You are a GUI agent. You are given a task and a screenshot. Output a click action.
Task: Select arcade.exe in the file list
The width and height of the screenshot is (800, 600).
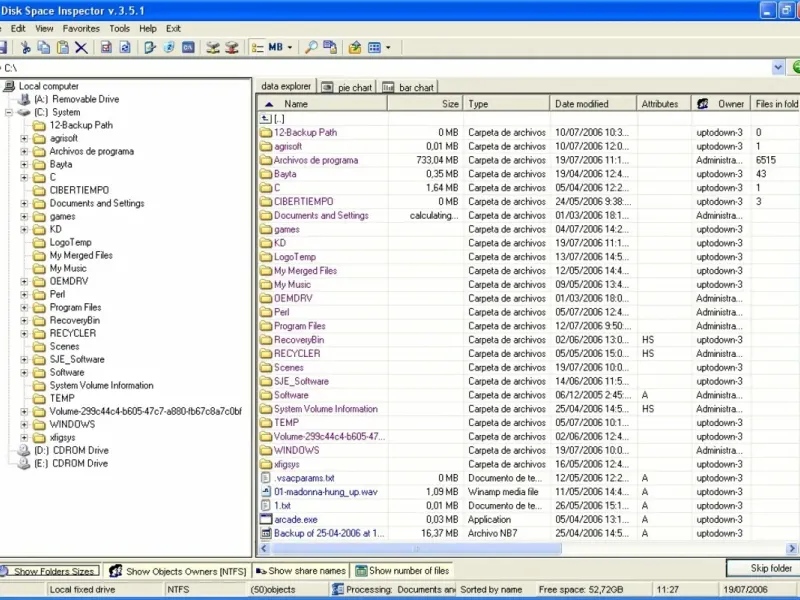[x=295, y=519]
